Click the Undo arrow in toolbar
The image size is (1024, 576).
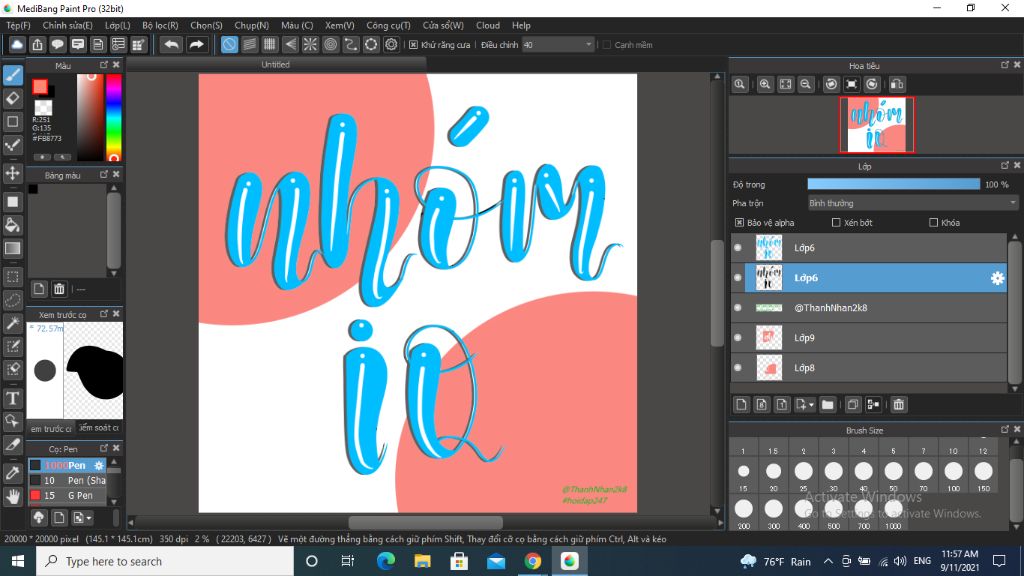coord(171,44)
